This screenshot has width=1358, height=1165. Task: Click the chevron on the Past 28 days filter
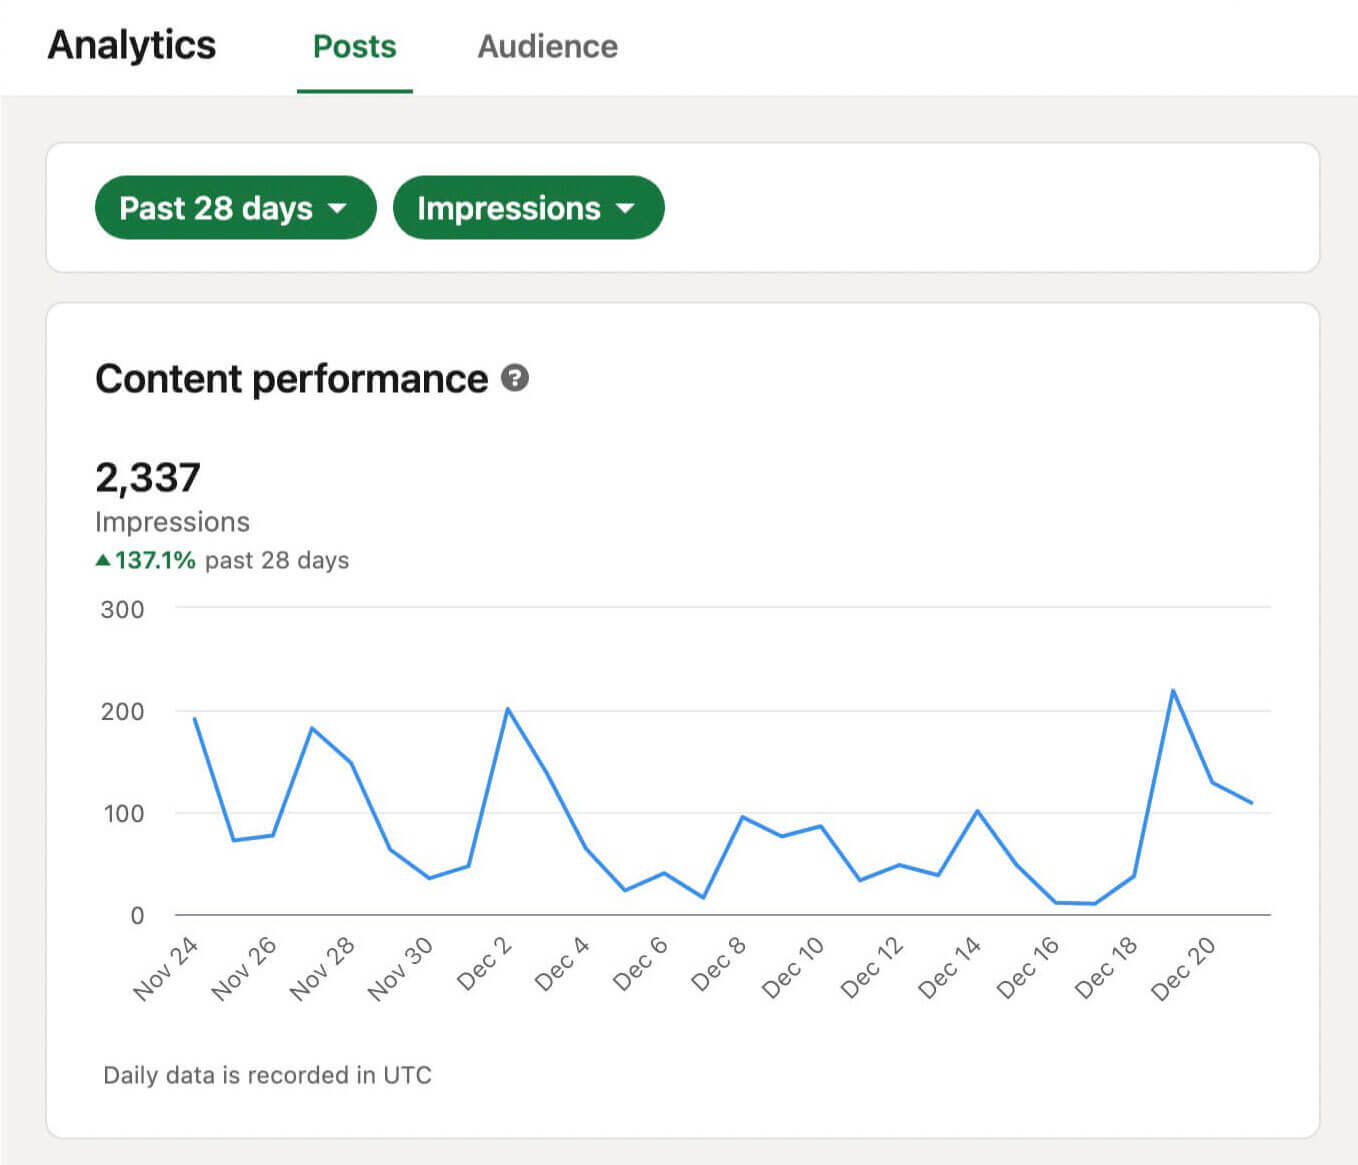338,208
